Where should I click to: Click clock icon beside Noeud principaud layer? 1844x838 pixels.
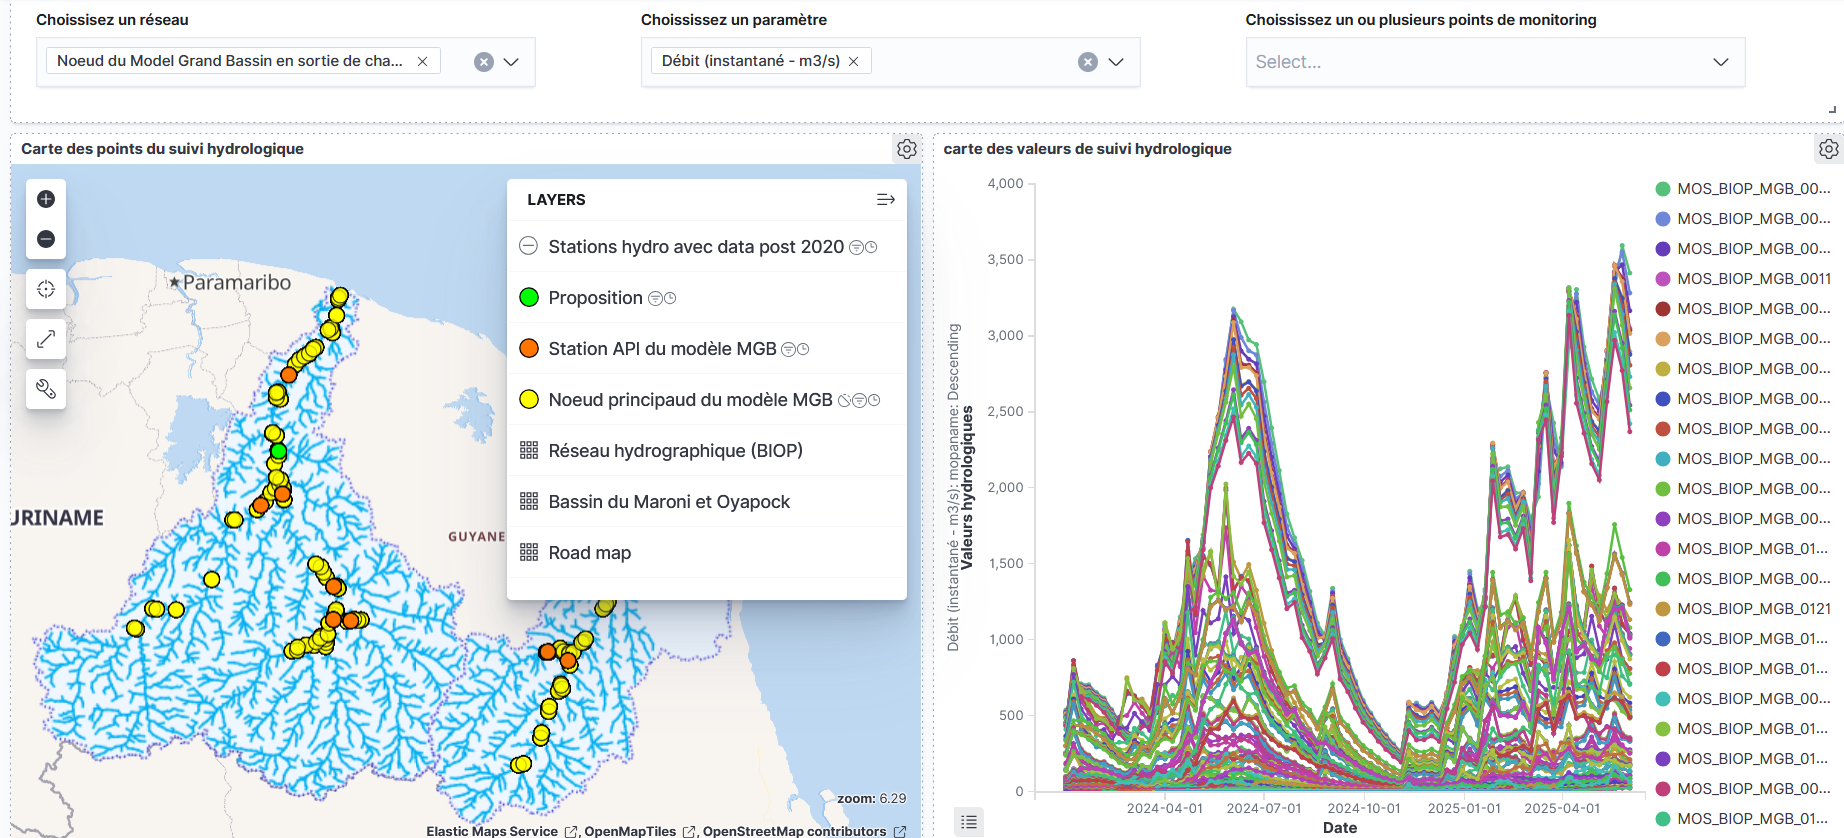874,400
